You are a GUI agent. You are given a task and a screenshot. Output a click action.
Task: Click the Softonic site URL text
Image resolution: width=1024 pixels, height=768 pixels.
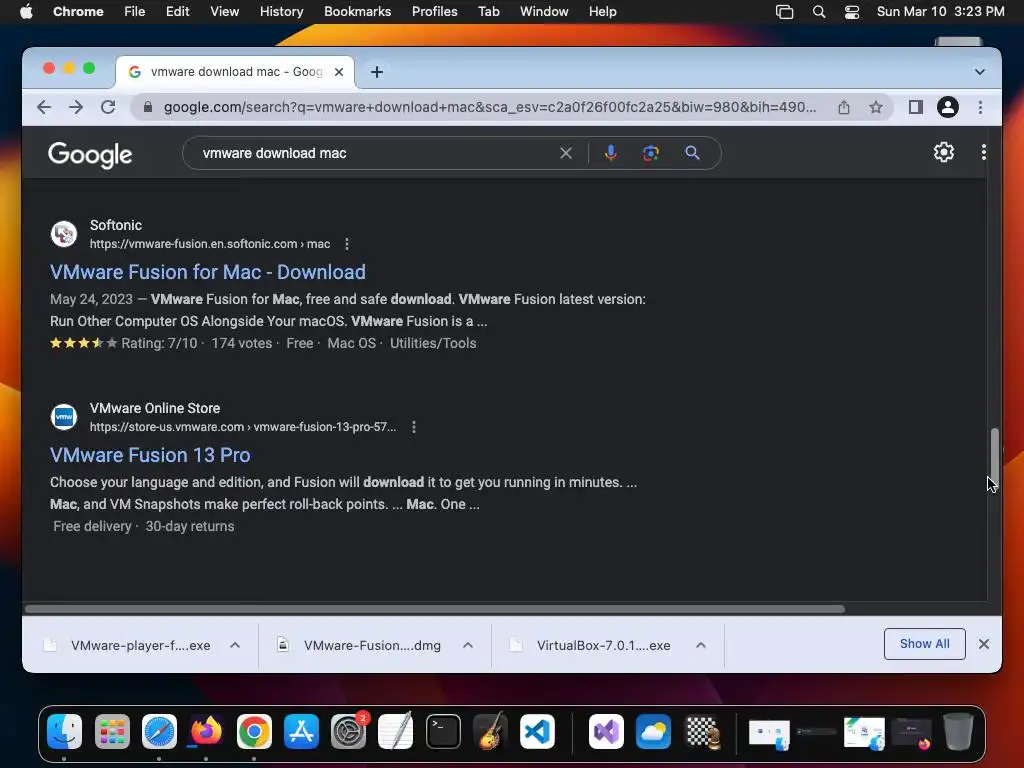[x=210, y=244]
